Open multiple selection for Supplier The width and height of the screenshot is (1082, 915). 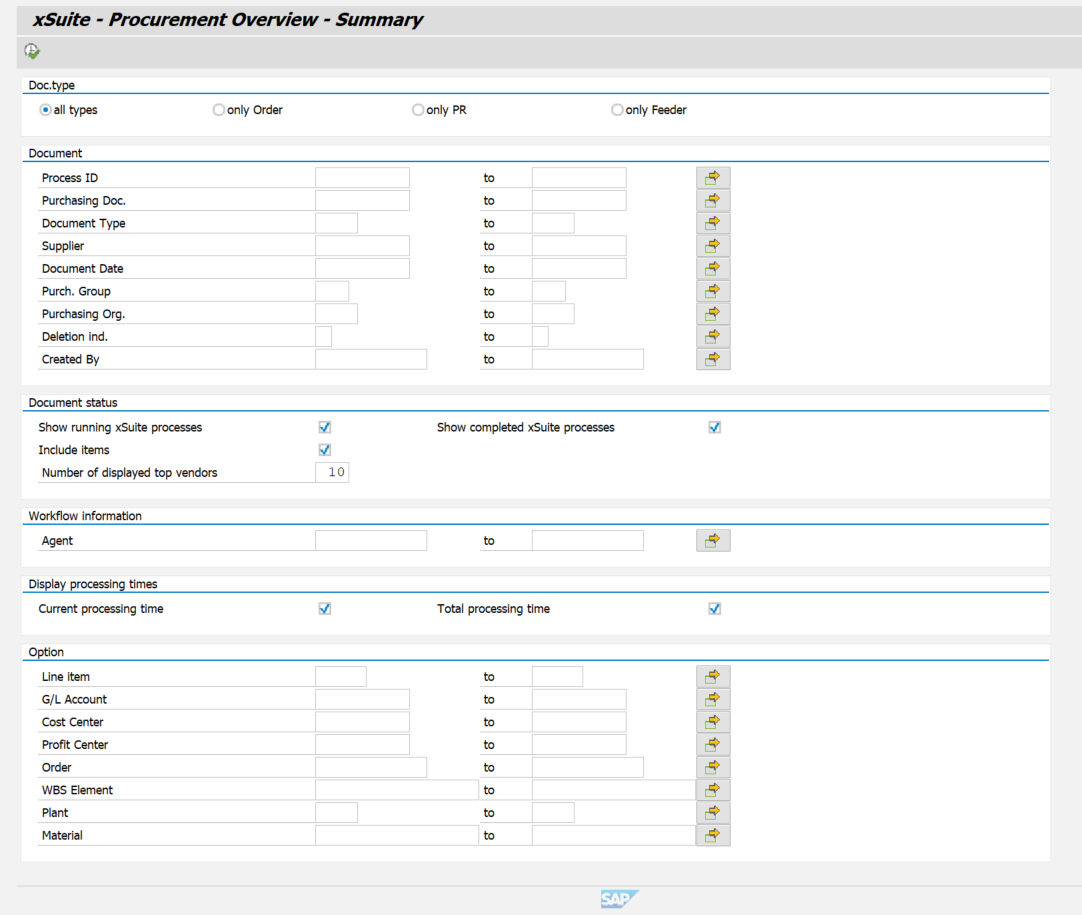(713, 245)
